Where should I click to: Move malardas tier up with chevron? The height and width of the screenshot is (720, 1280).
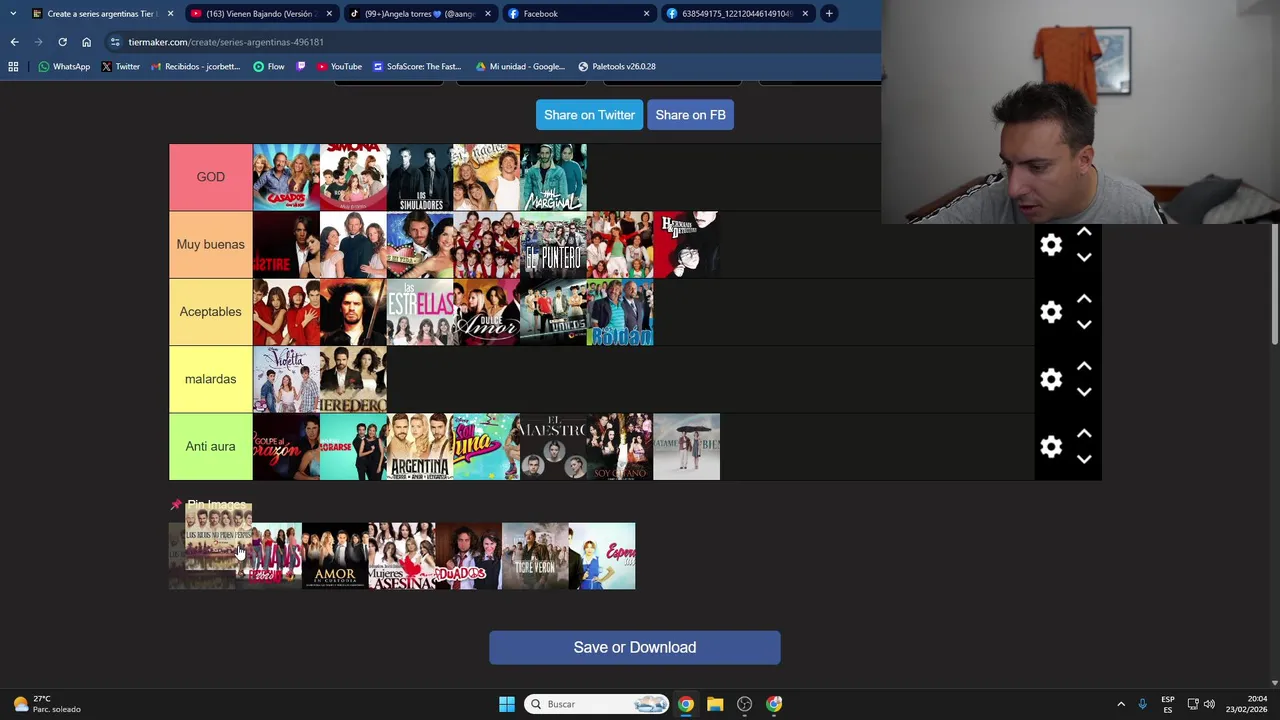tap(1084, 366)
